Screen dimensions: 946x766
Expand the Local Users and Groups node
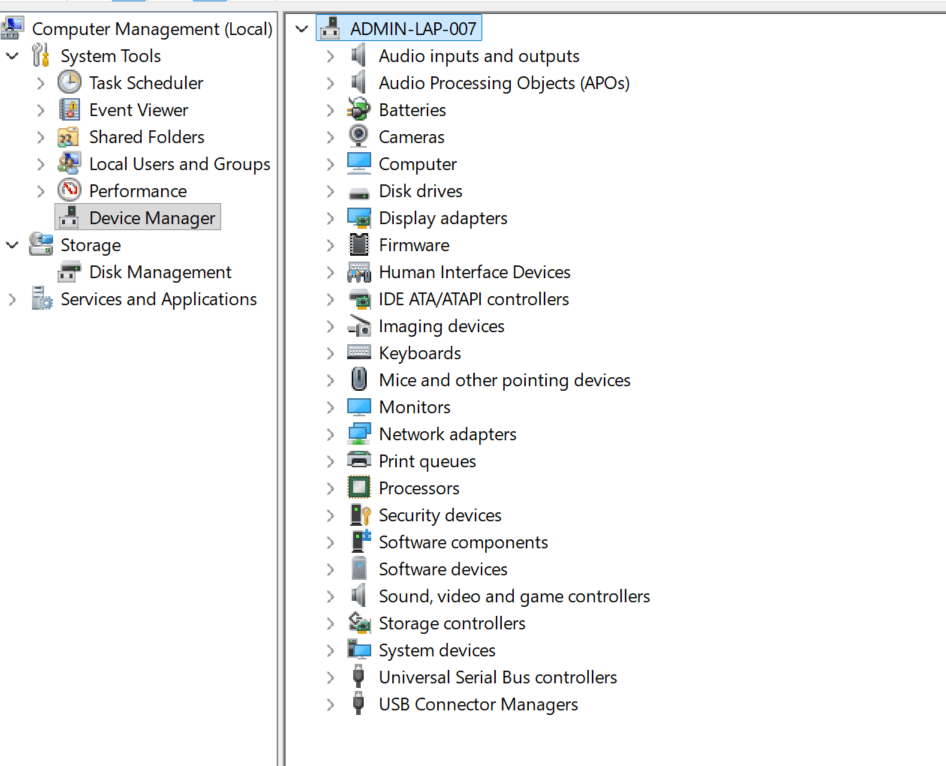[x=40, y=164]
